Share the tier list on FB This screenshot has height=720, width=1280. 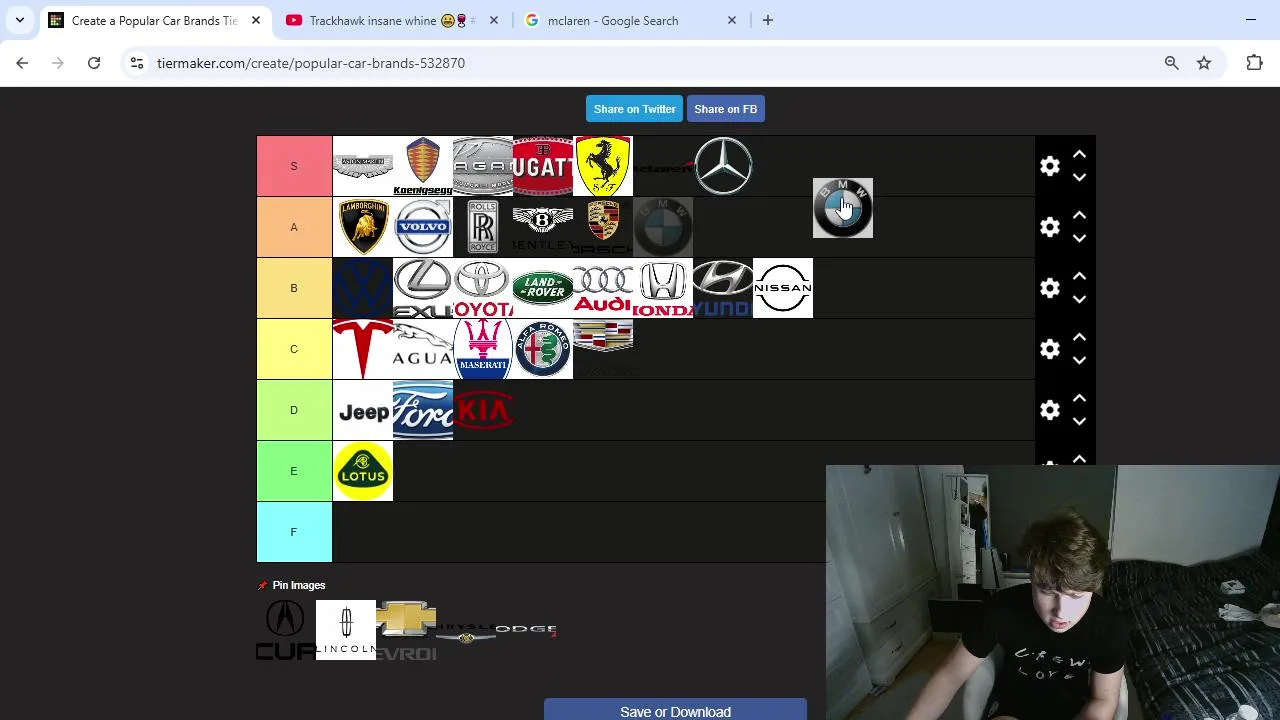coord(725,109)
